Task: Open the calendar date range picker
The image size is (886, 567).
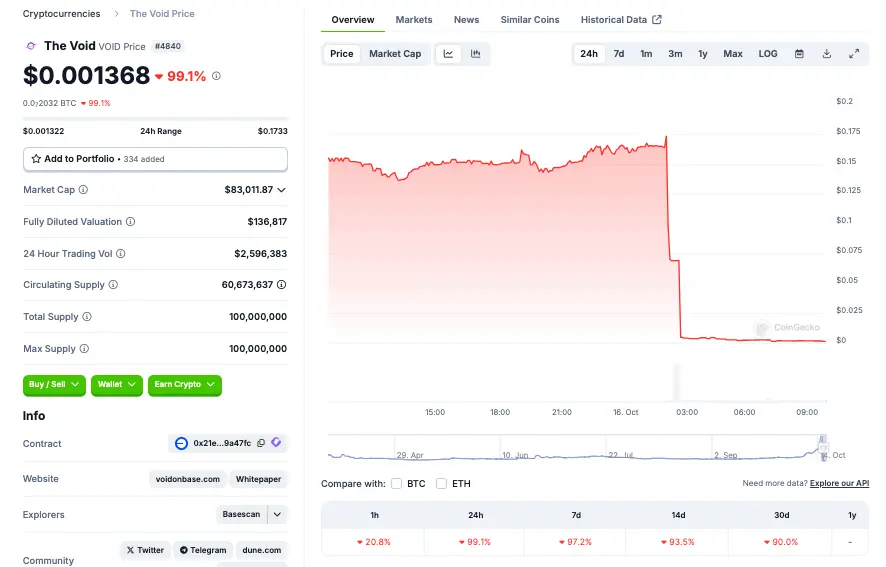Action: tap(799, 54)
